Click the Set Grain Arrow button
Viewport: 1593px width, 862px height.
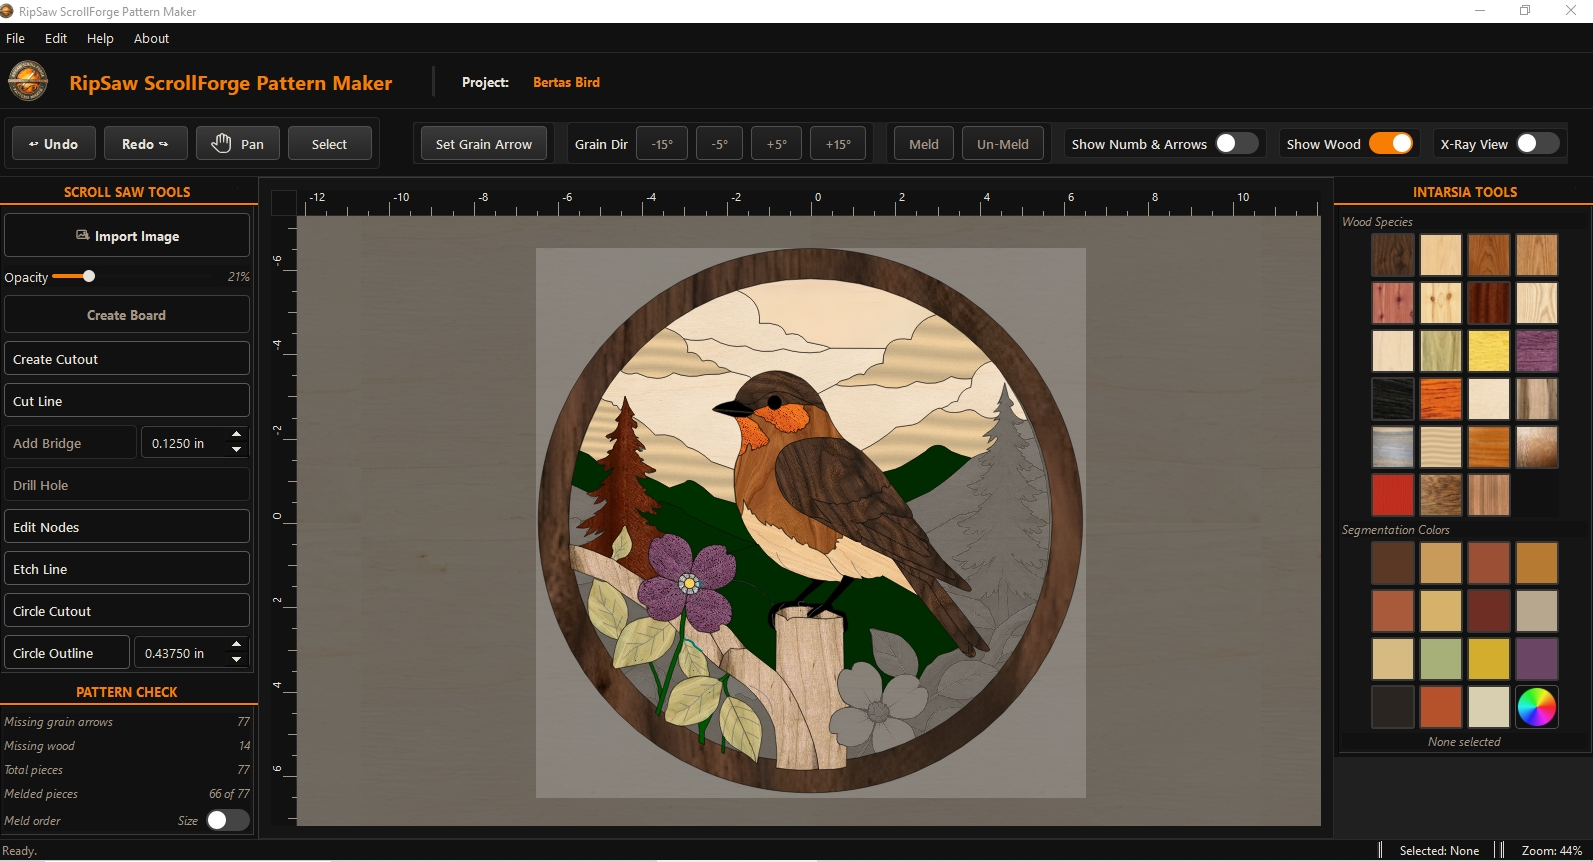(484, 144)
